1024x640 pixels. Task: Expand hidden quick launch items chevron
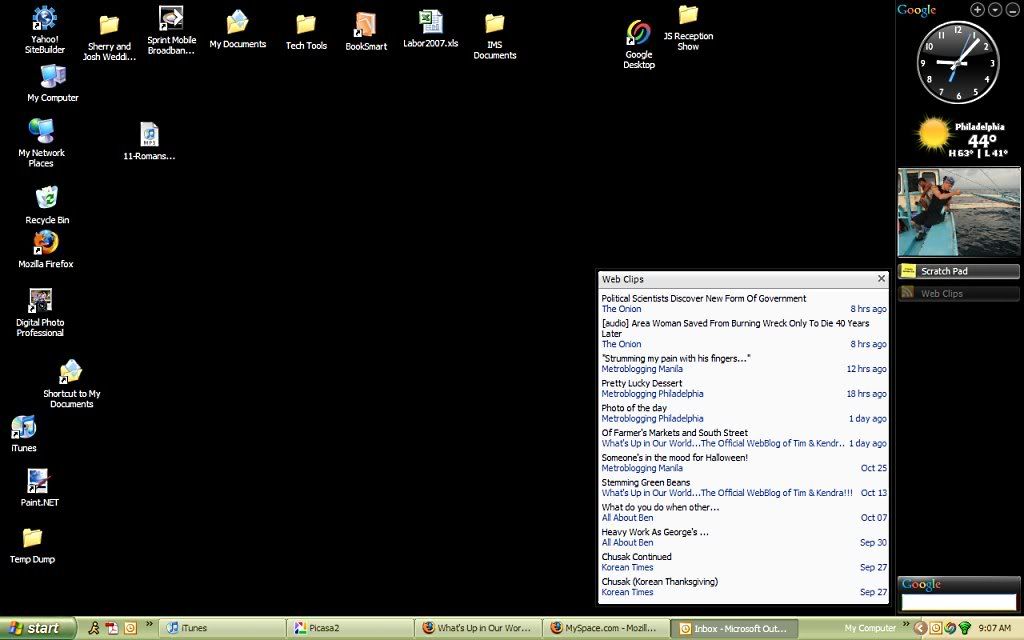tap(149, 624)
